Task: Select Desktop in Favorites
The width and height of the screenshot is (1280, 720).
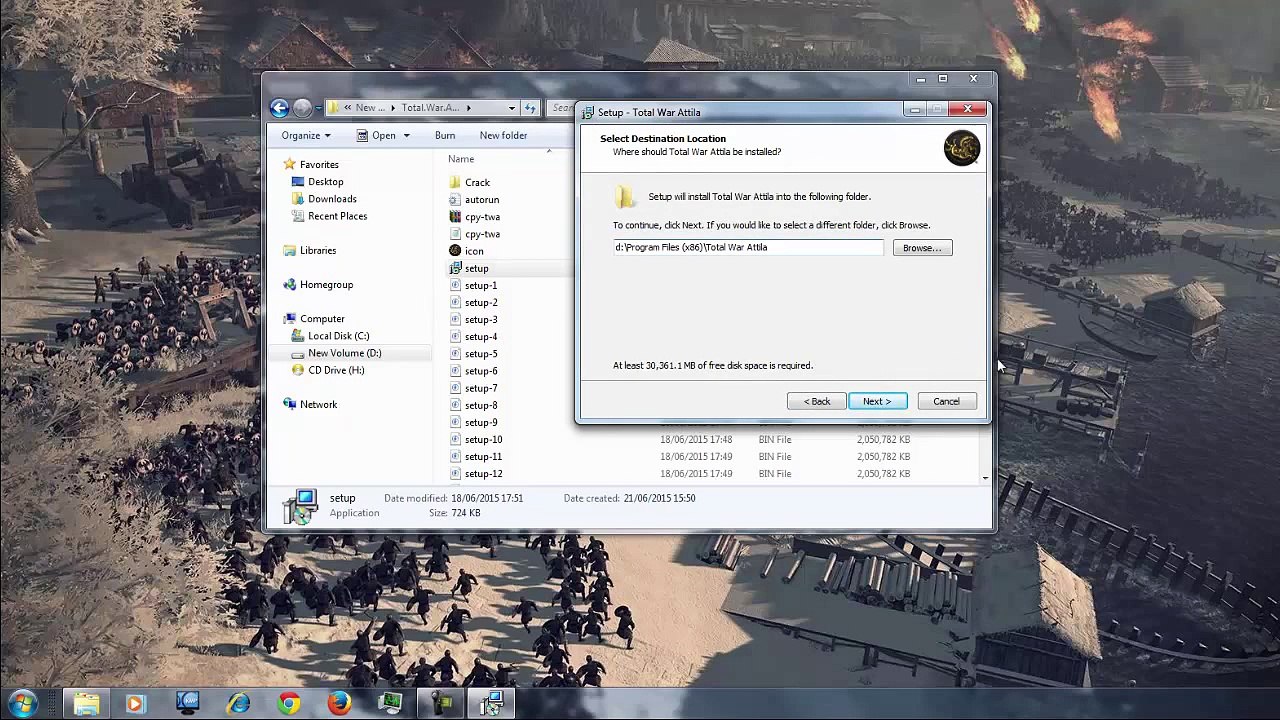Action: pos(317,182)
